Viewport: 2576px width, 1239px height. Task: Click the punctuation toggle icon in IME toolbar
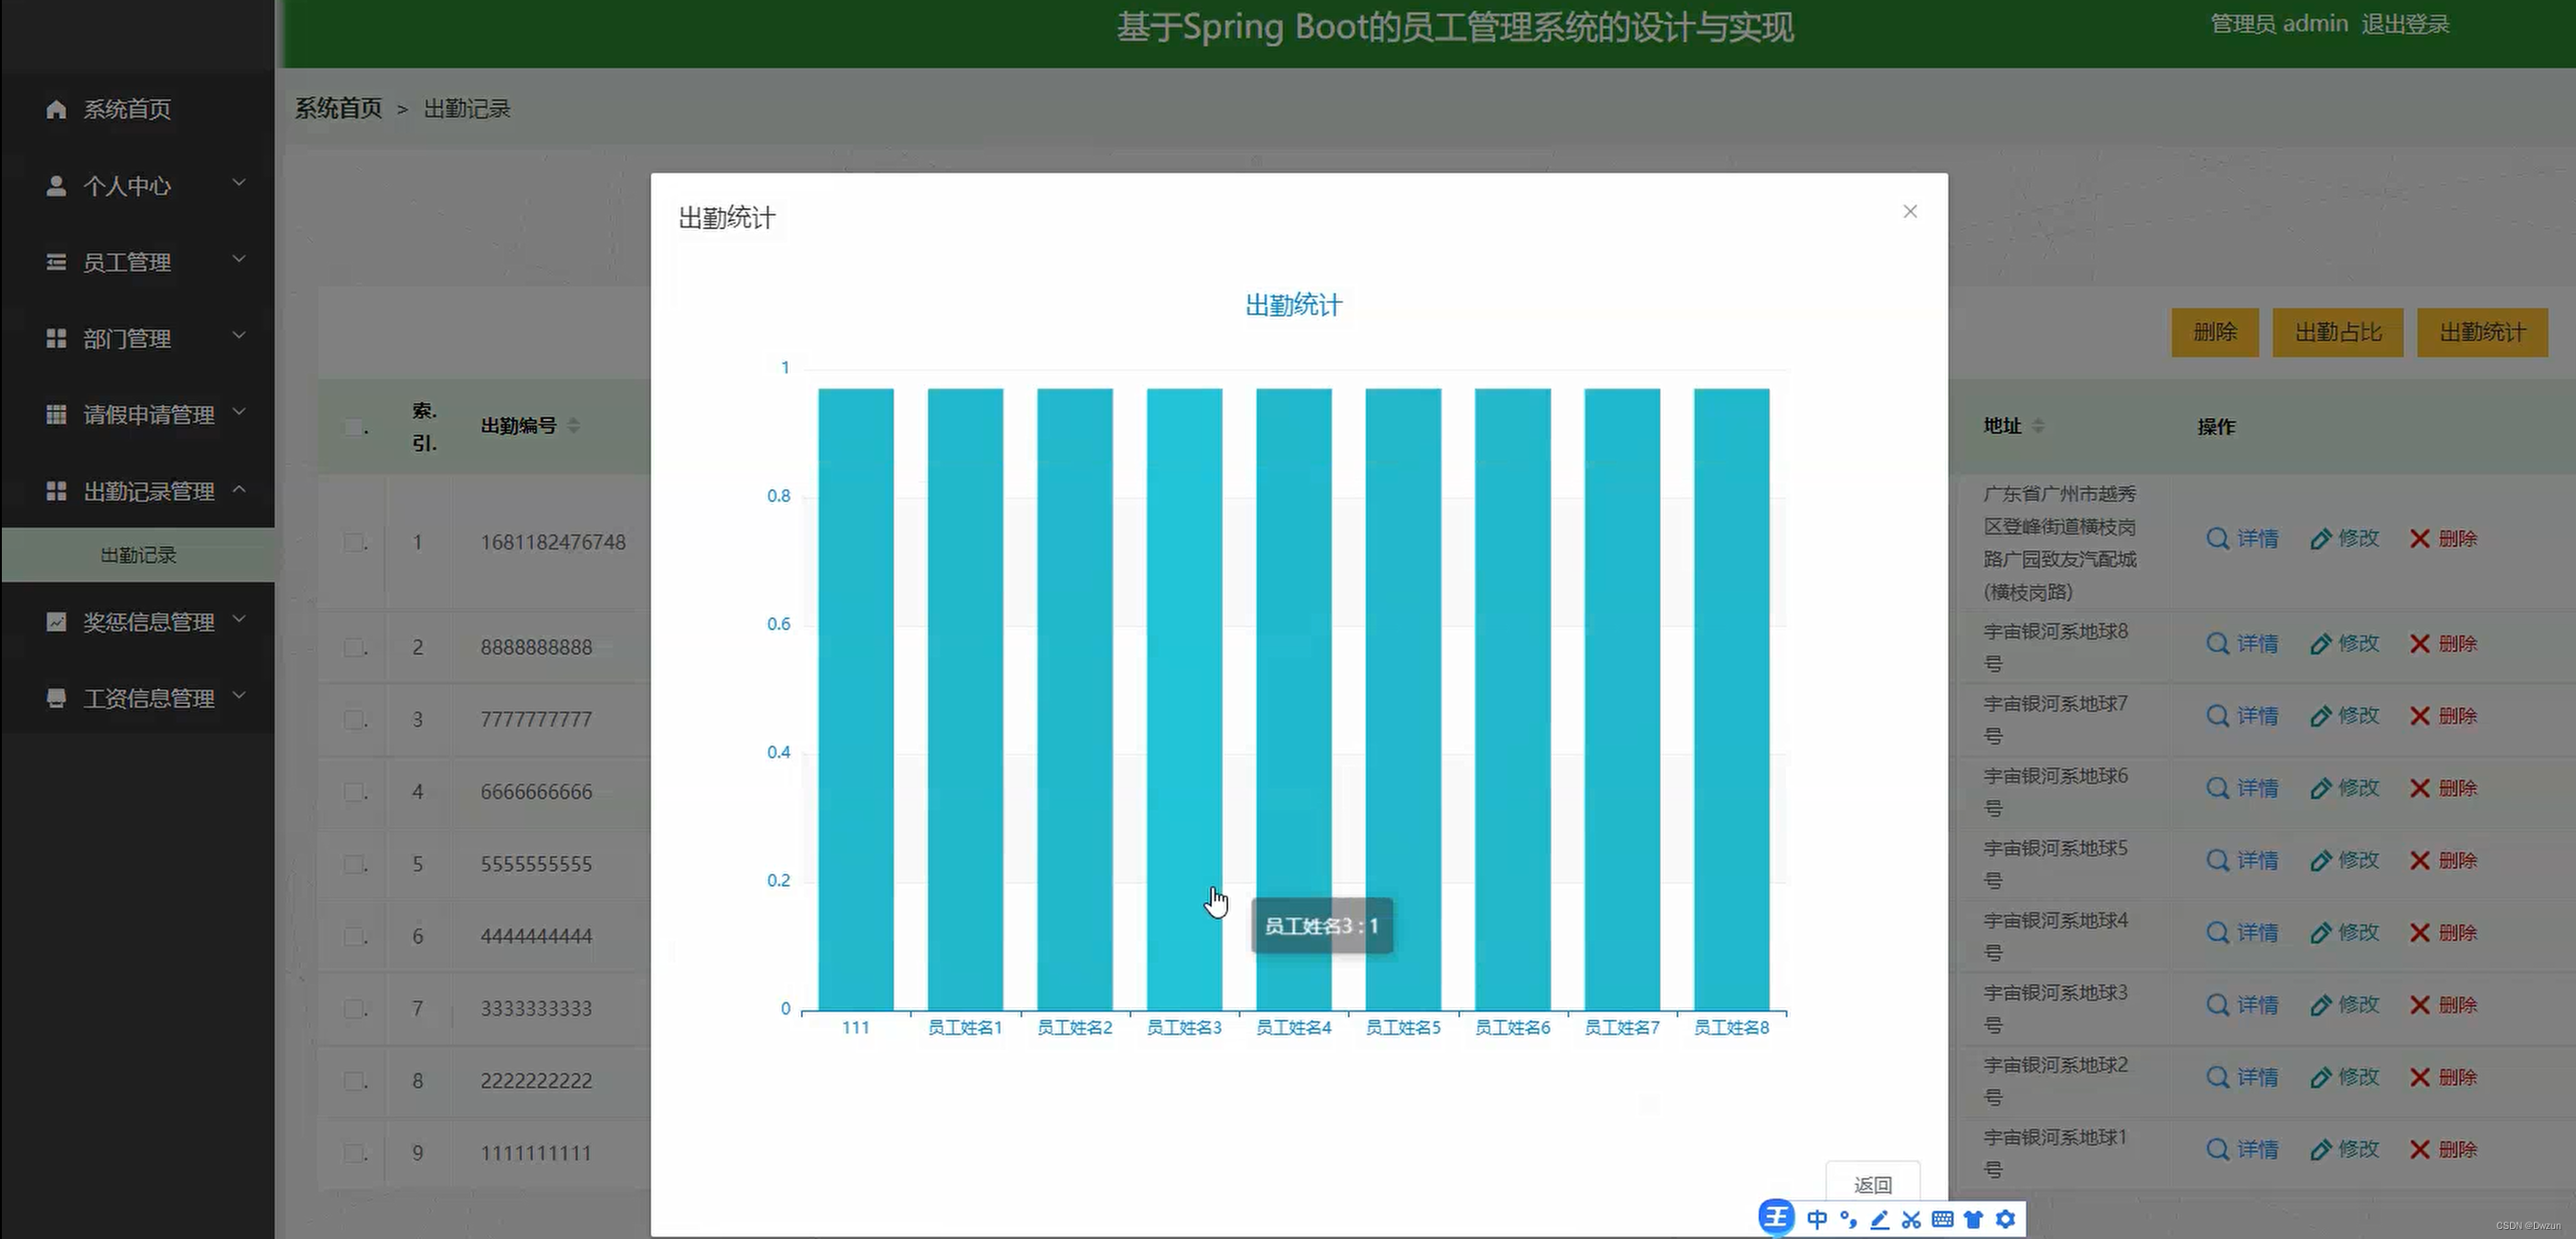[x=1848, y=1219]
